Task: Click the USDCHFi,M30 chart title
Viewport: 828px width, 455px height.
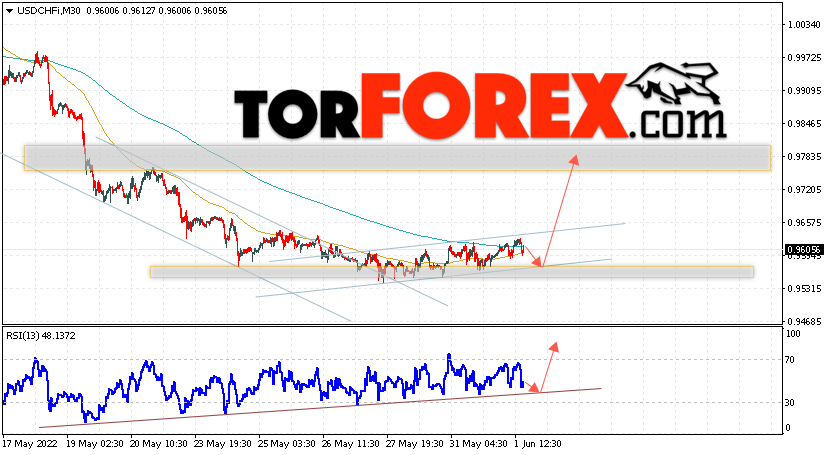Action: click(49, 11)
